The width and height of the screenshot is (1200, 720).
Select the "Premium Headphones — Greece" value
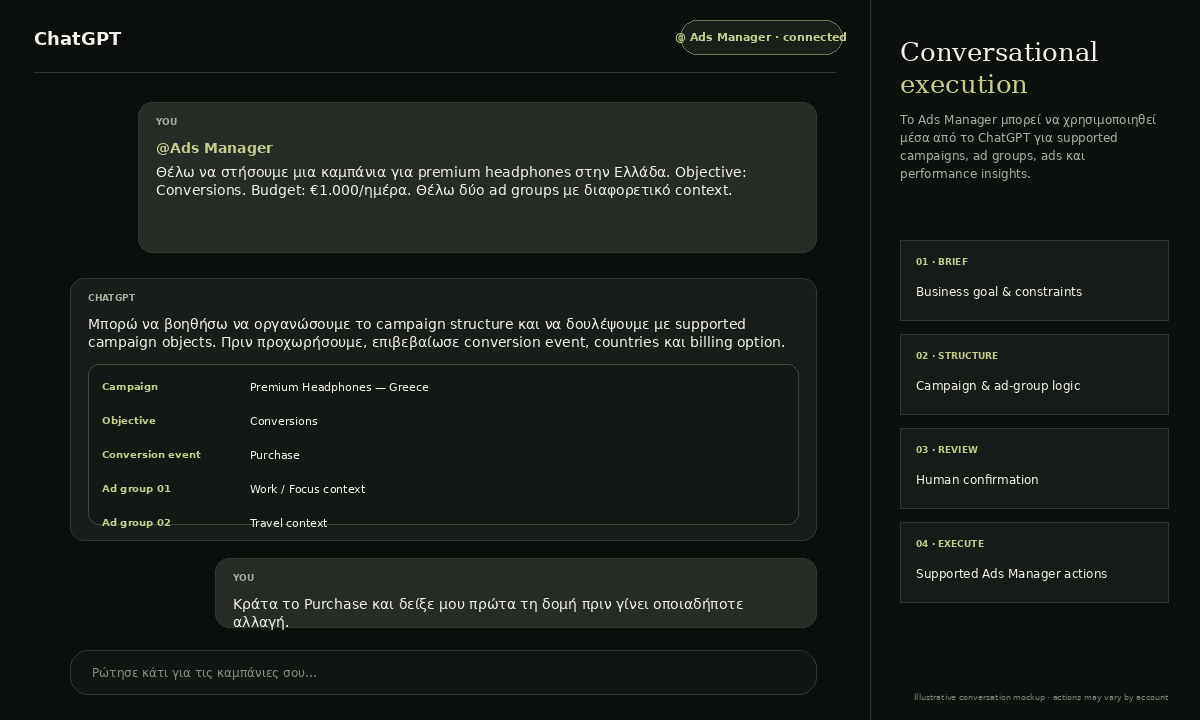(339, 387)
